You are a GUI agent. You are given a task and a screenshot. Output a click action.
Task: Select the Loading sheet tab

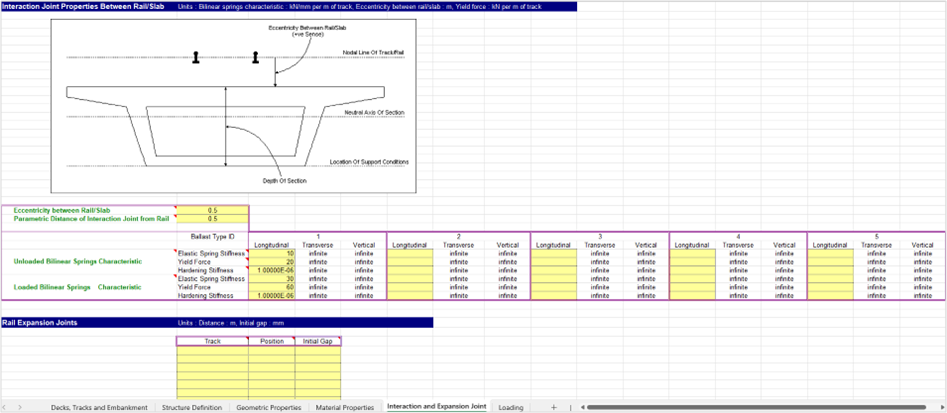click(x=510, y=407)
